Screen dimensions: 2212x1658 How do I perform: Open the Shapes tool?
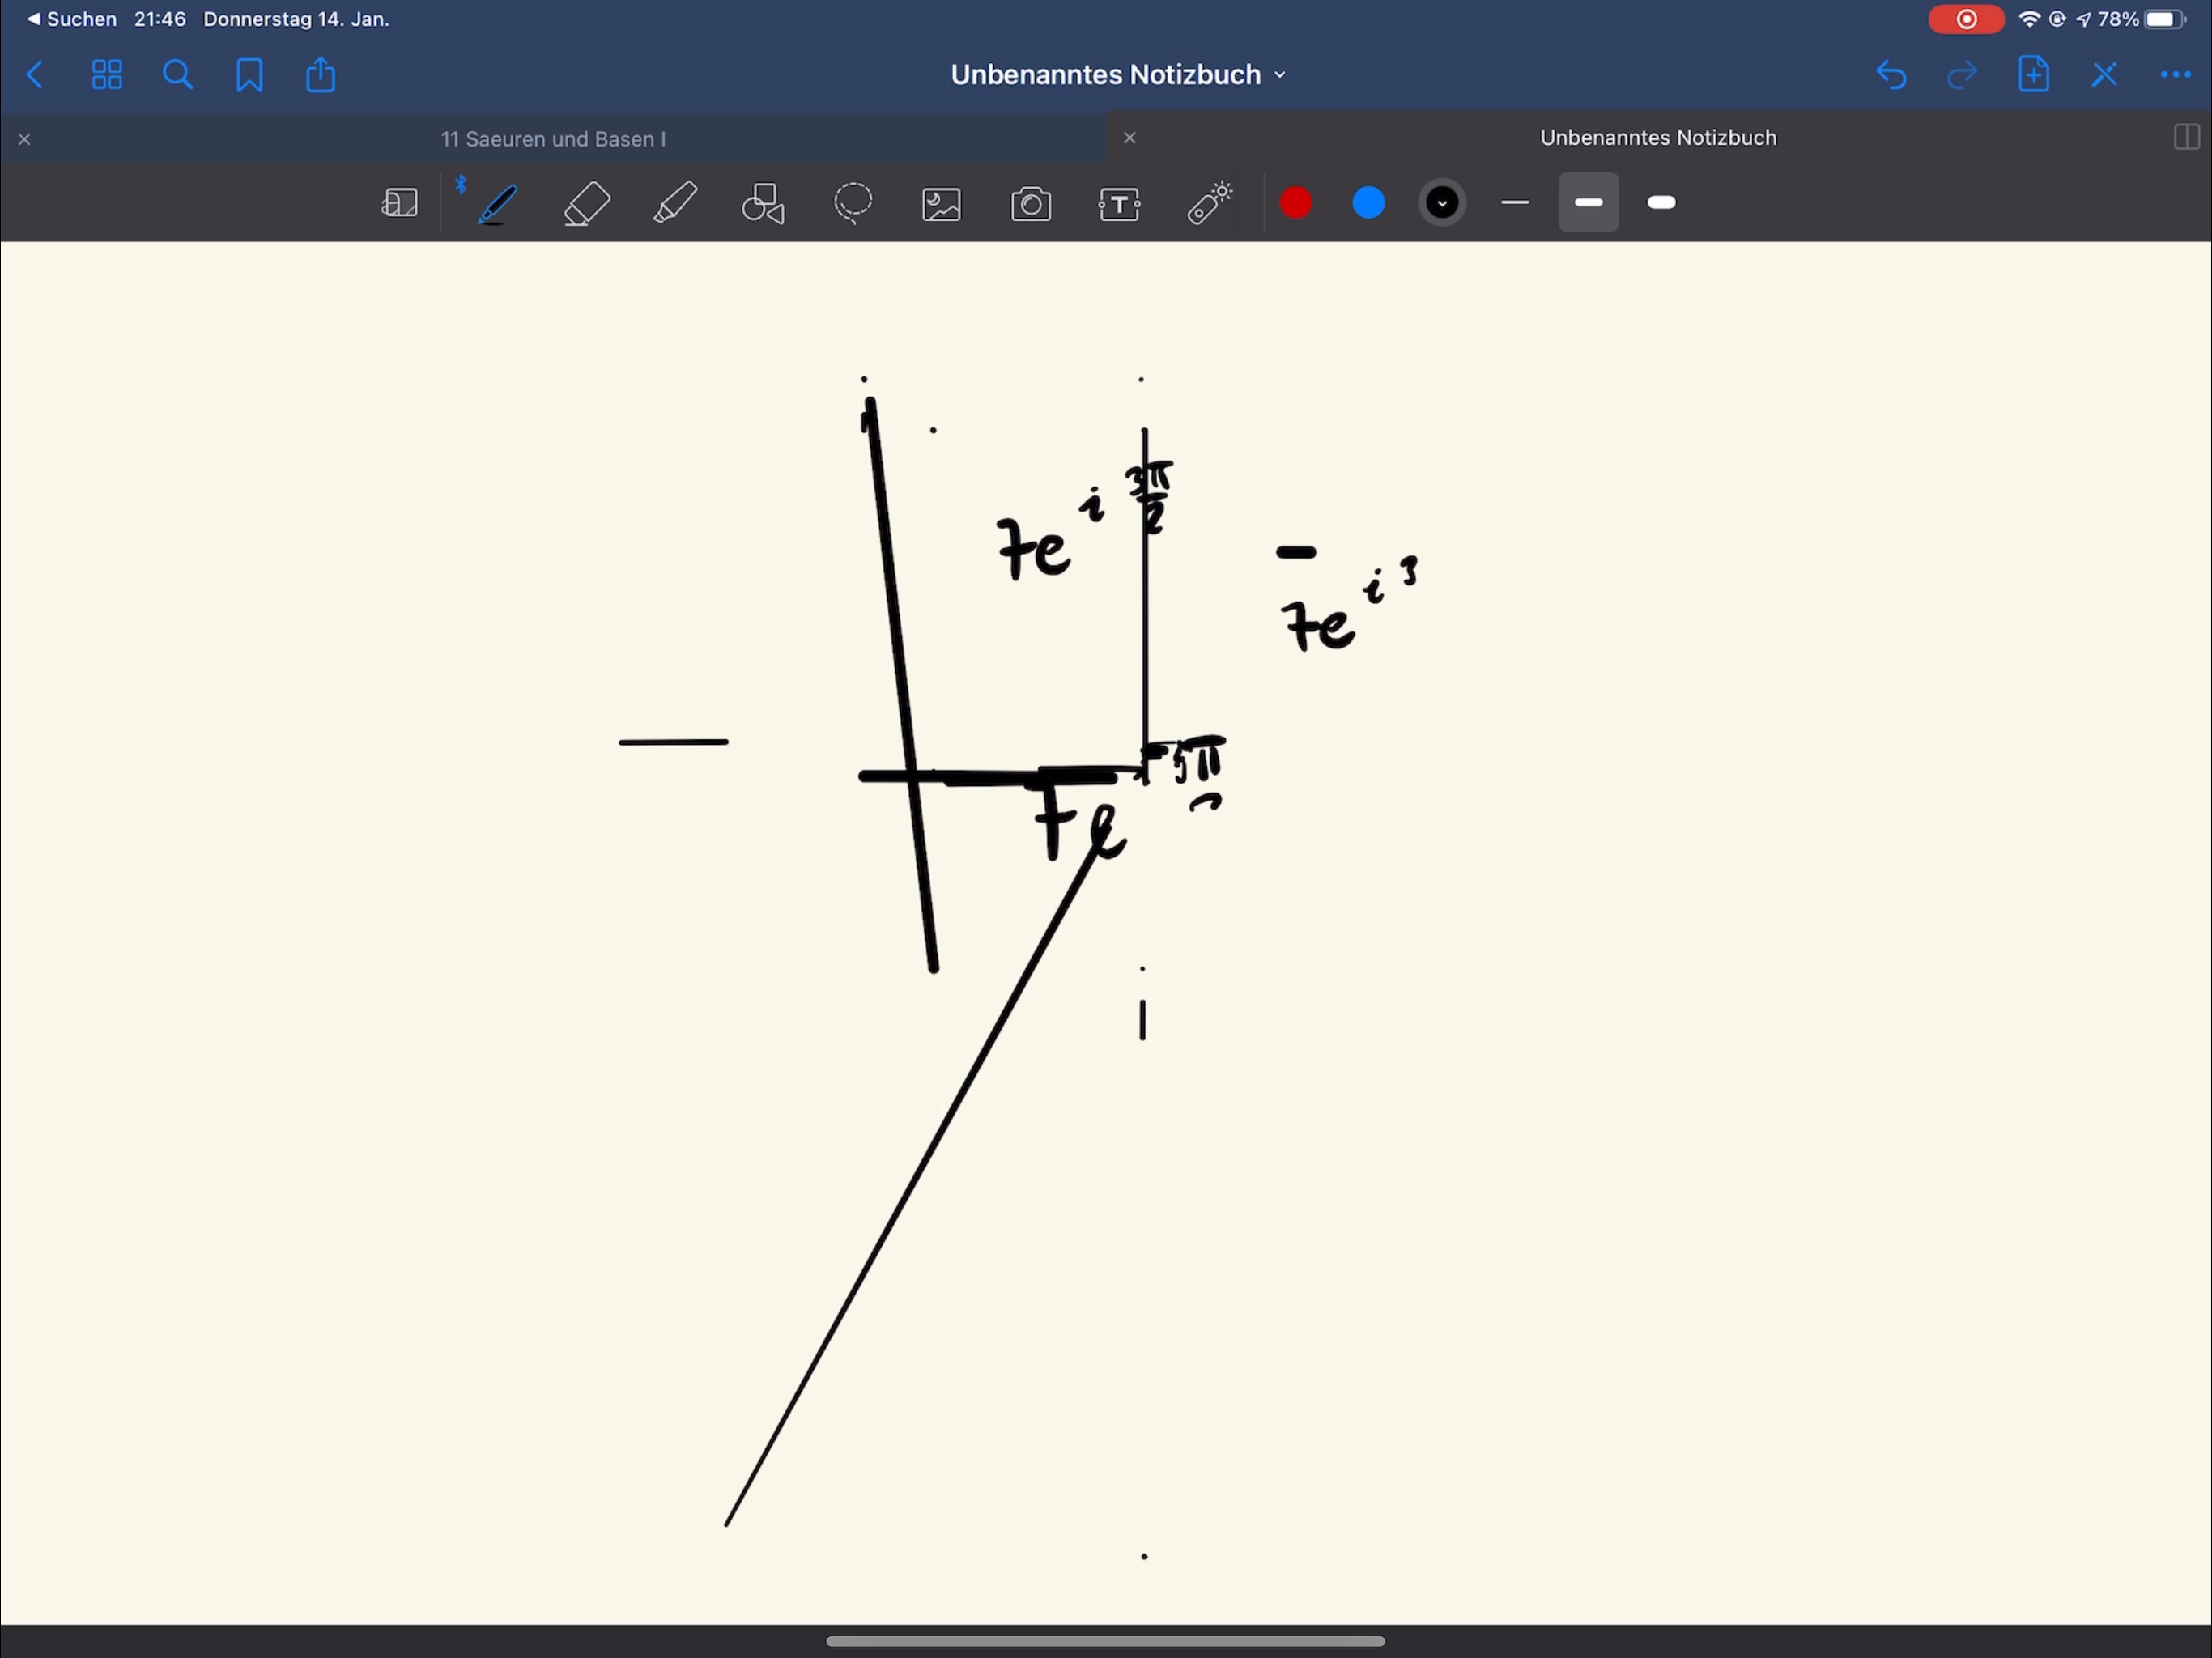click(x=764, y=204)
